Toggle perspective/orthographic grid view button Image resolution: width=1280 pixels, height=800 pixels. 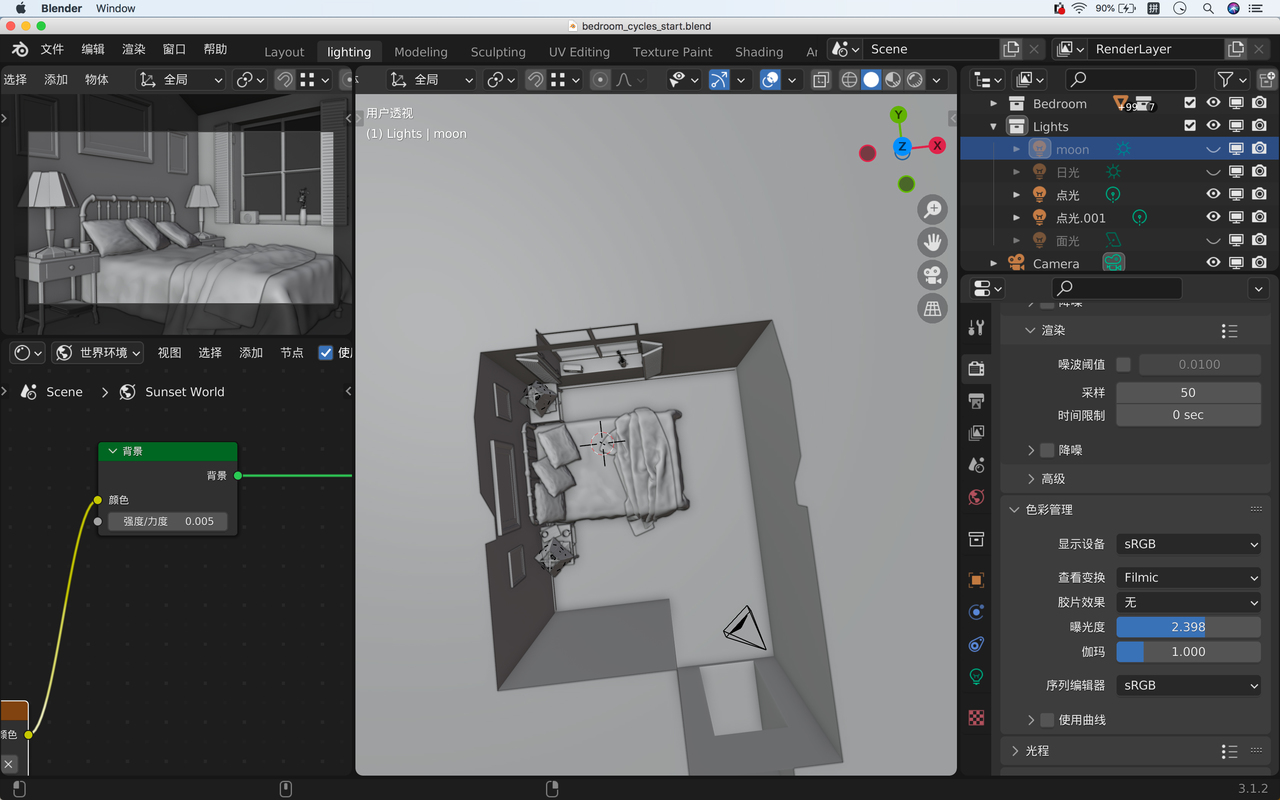(932, 309)
